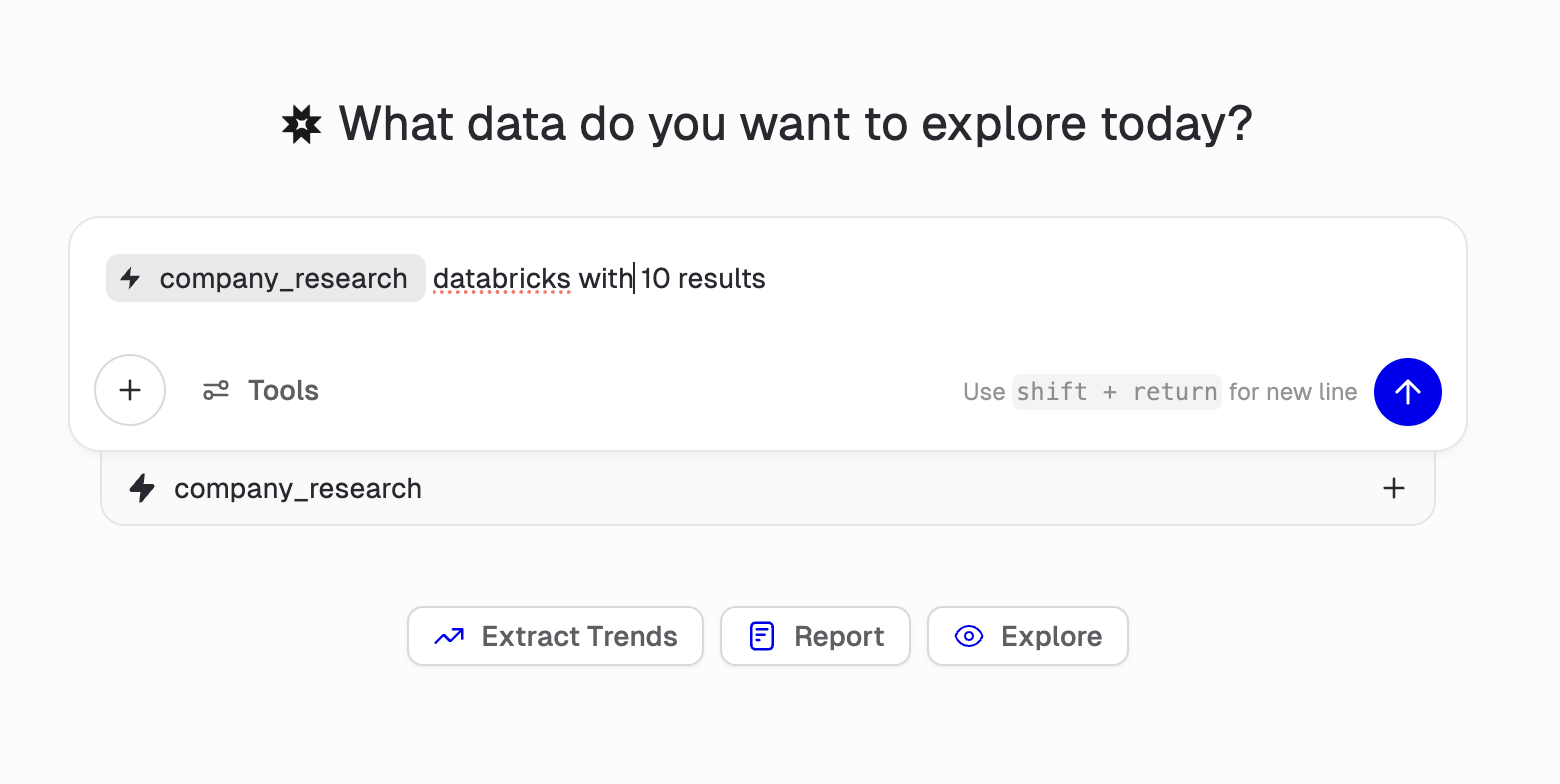Click the lightning icon inside the prompt chip
The image size is (1560, 784).
click(130, 278)
